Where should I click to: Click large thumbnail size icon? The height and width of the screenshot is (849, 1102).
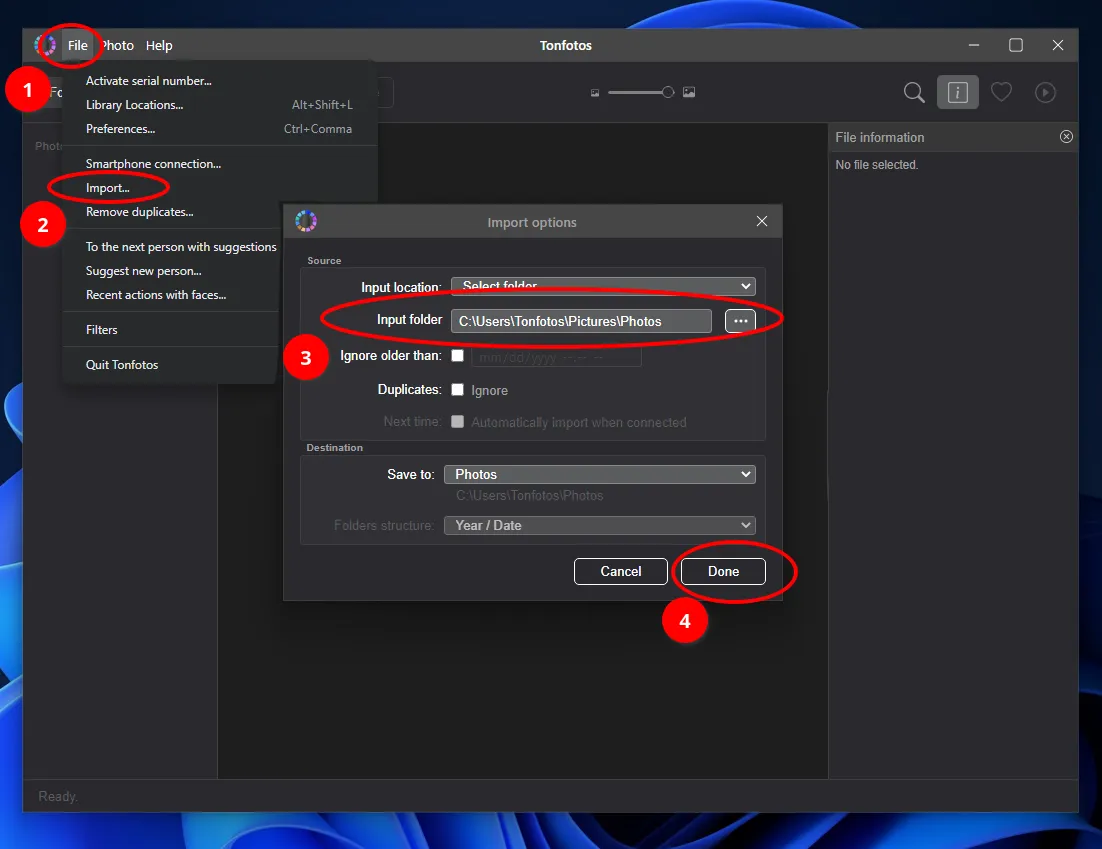[689, 92]
